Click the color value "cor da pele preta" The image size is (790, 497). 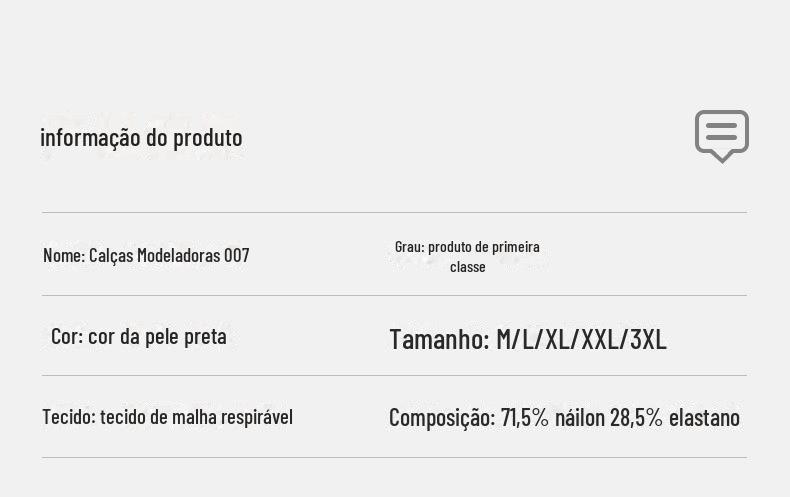click(157, 336)
